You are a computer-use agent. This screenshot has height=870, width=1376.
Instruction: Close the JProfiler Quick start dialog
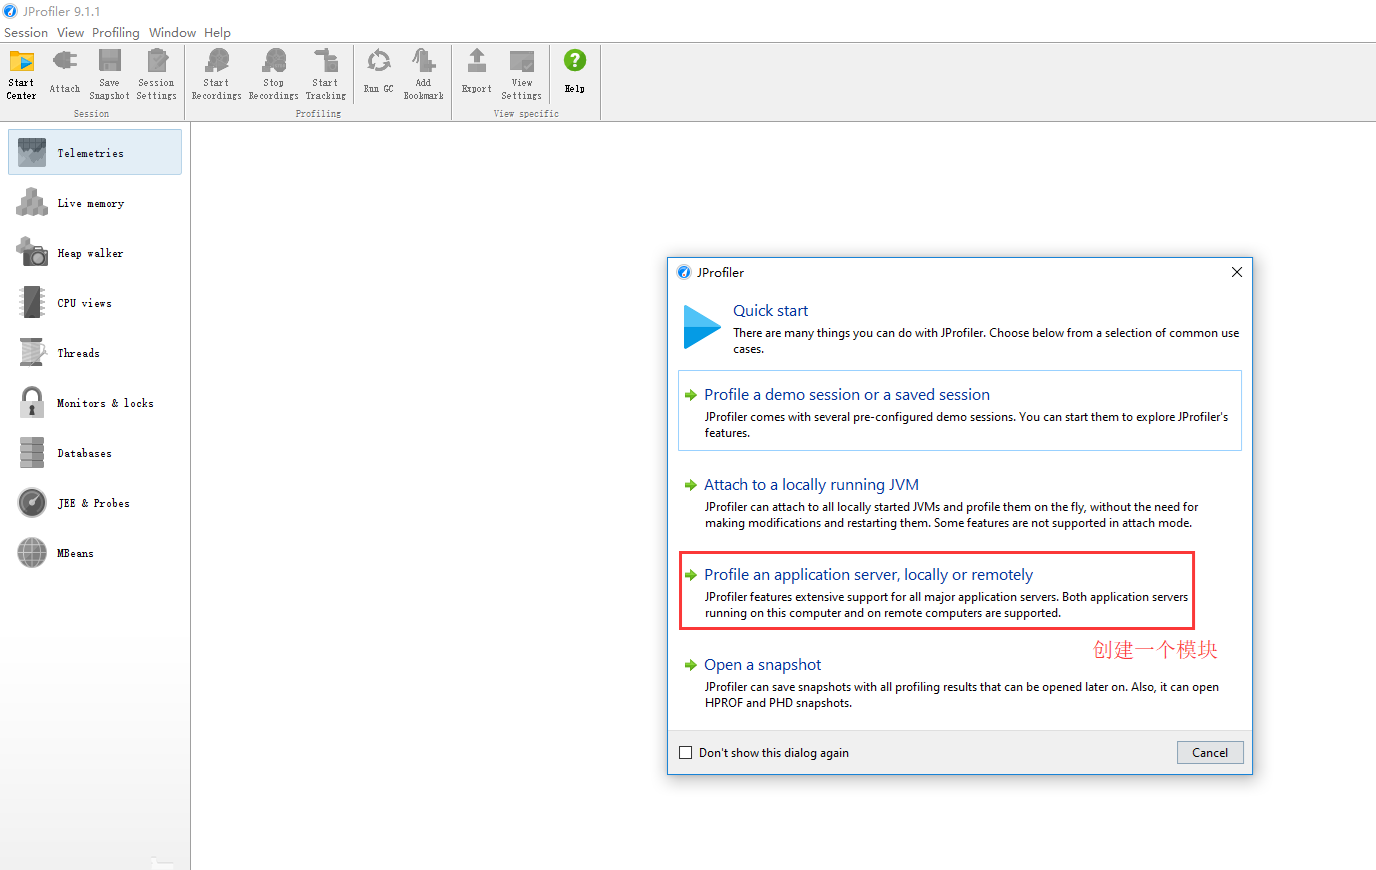tap(1237, 272)
